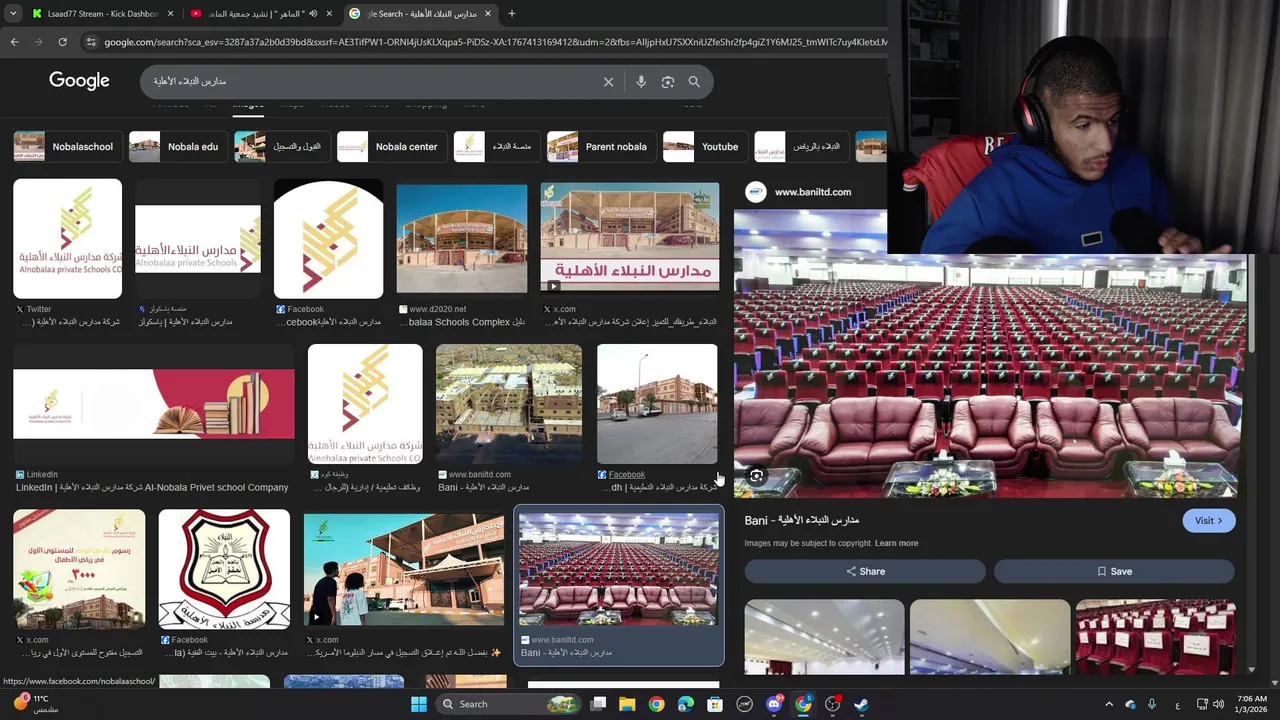Open LinkedIn books banner image result
The image size is (1280, 720).
(x=154, y=404)
